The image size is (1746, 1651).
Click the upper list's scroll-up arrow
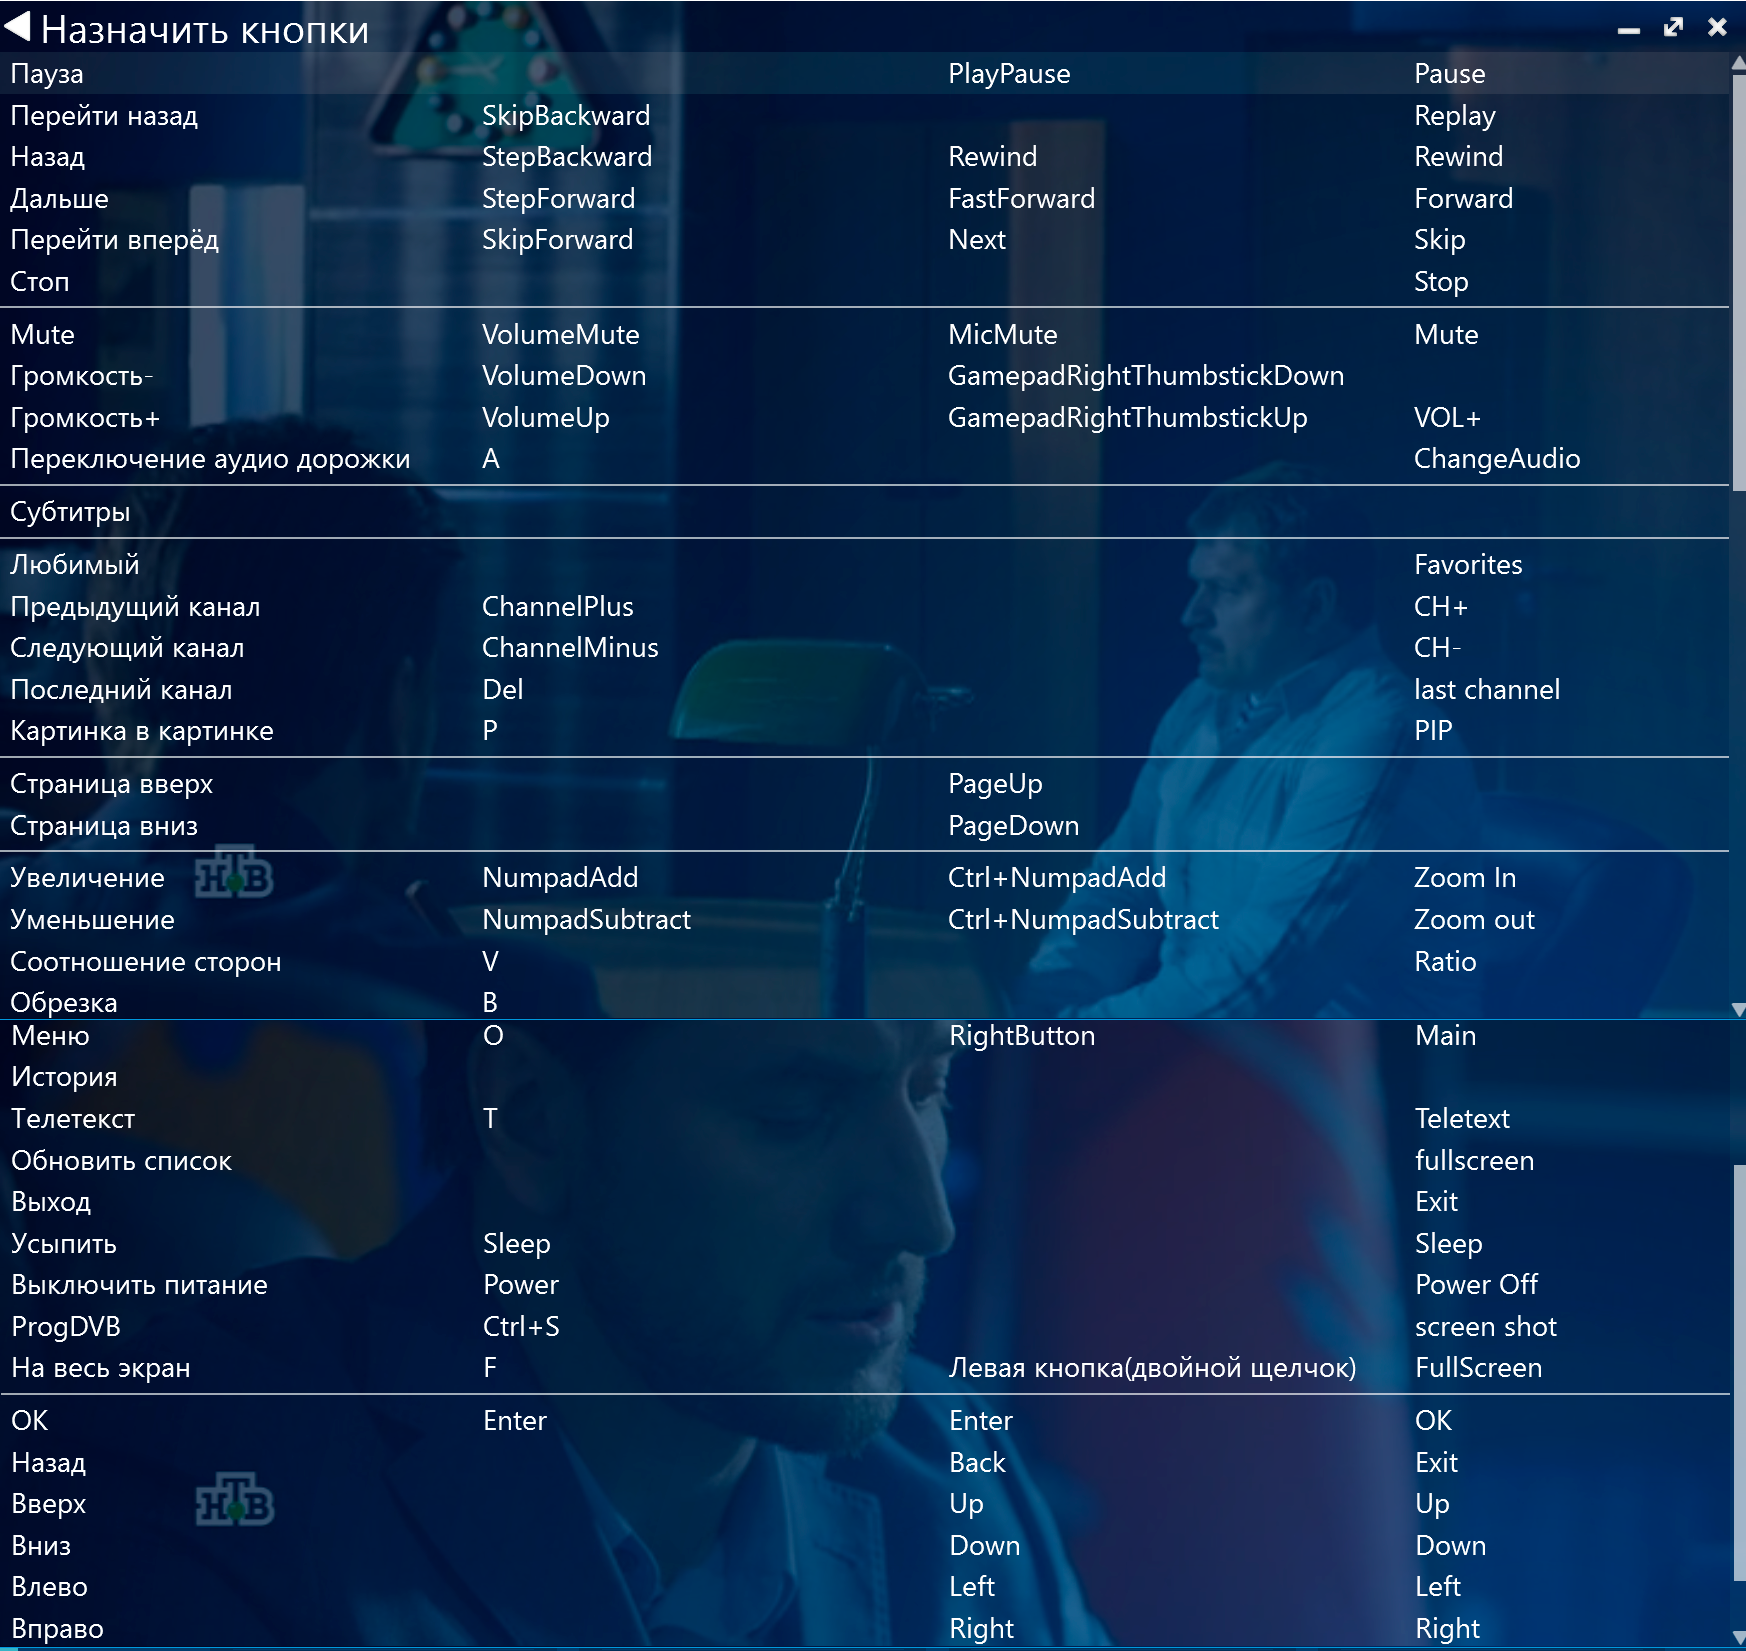tap(1738, 63)
